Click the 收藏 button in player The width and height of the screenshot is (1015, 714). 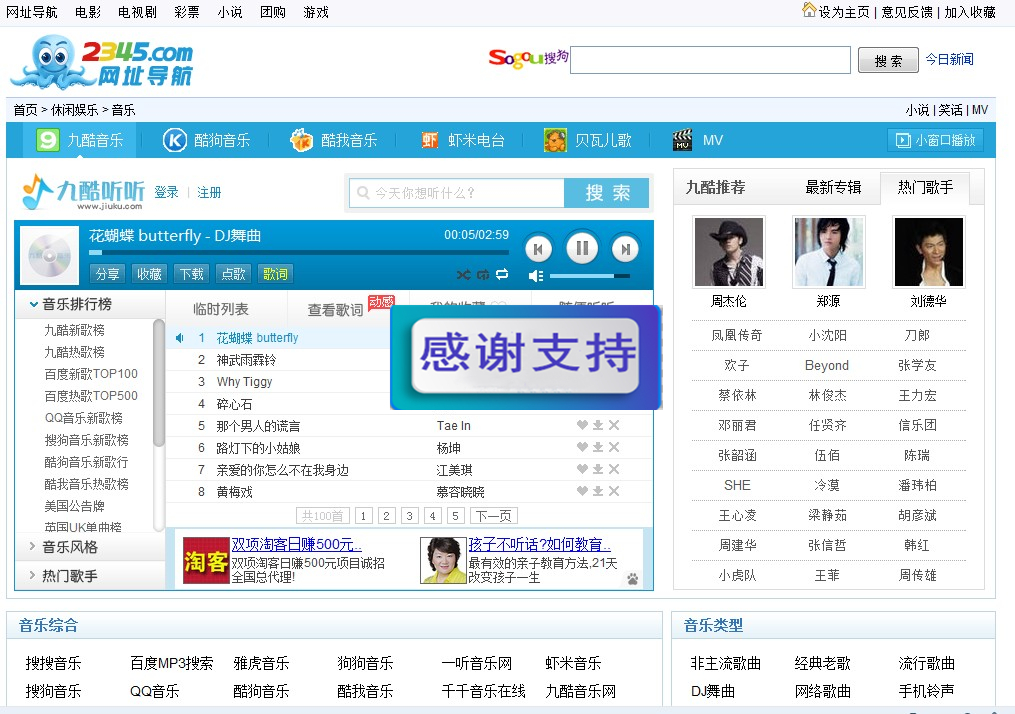(150, 274)
